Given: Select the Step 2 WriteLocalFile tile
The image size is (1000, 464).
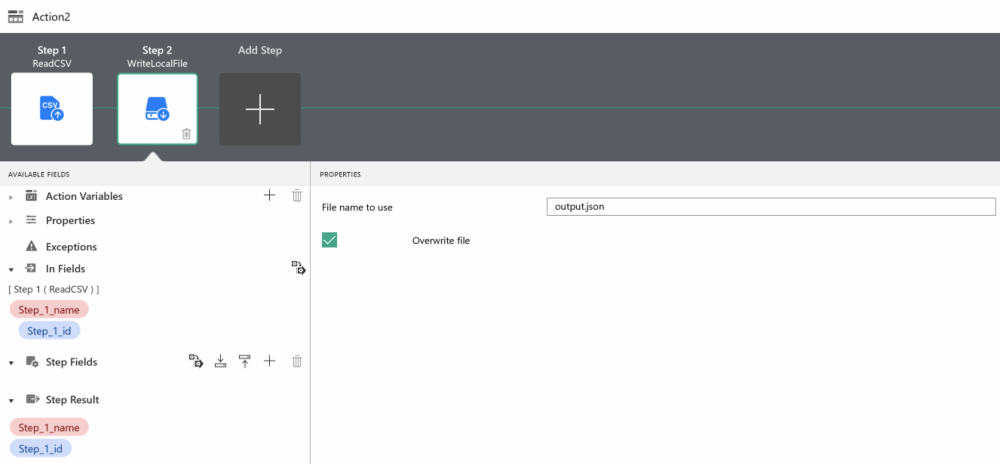Looking at the screenshot, I should point(158,109).
